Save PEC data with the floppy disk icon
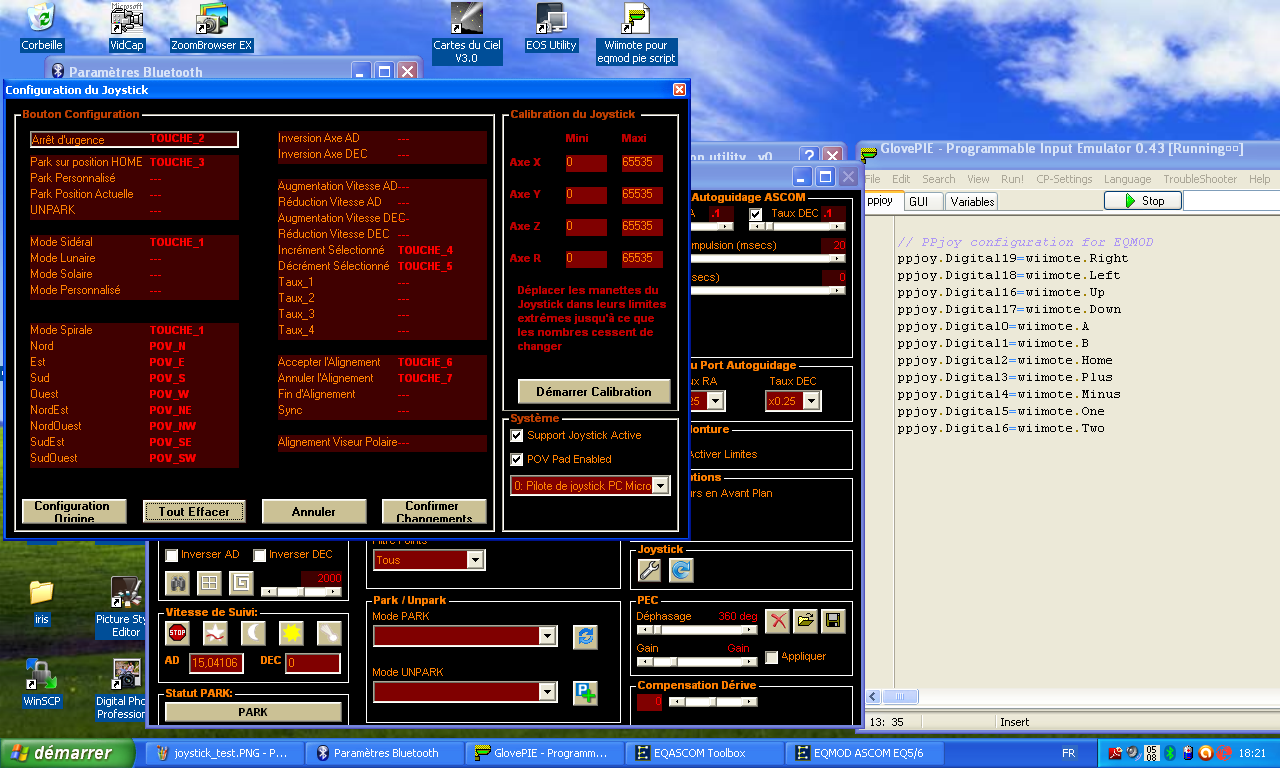The height and width of the screenshot is (768, 1280). click(x=833, y=621)
